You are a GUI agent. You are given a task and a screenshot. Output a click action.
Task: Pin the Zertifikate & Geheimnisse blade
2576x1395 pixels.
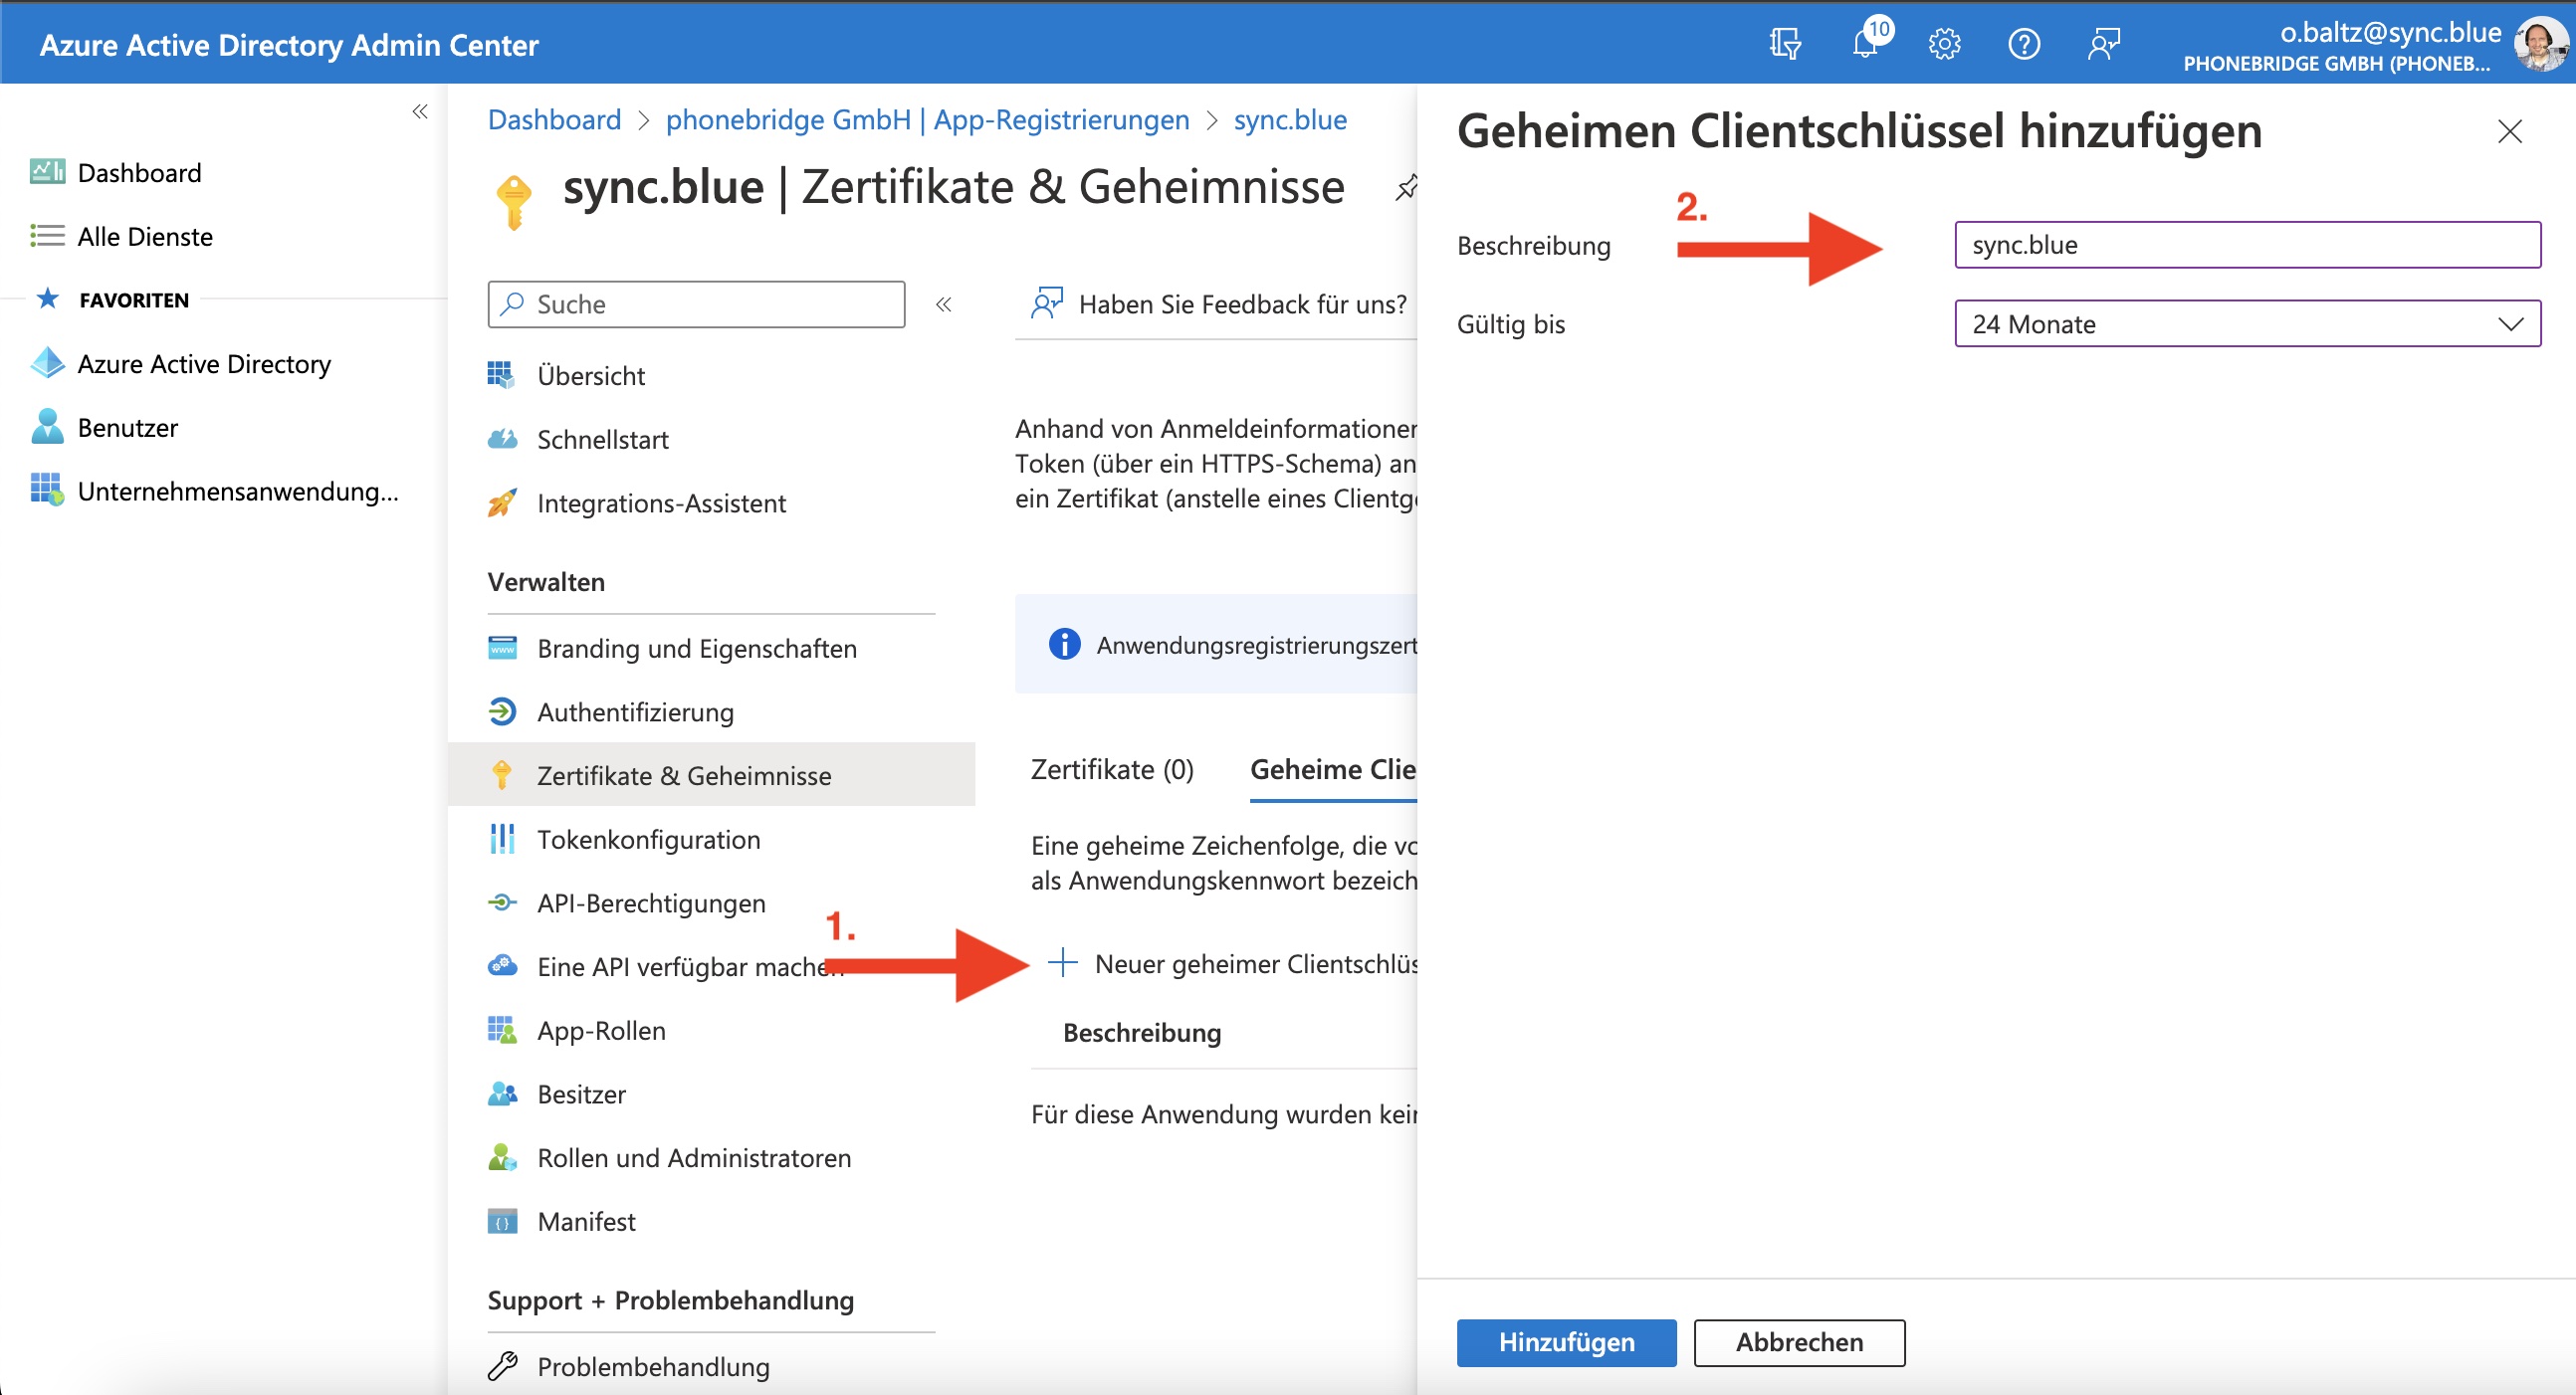coord(1405,187)
